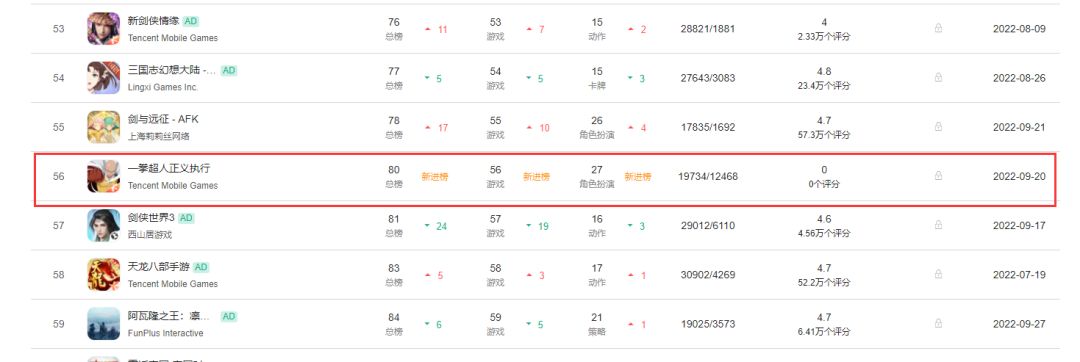
Task: Click the 卡牌 category rank 15
Action: pyautogui.click(x=597, y=78)
